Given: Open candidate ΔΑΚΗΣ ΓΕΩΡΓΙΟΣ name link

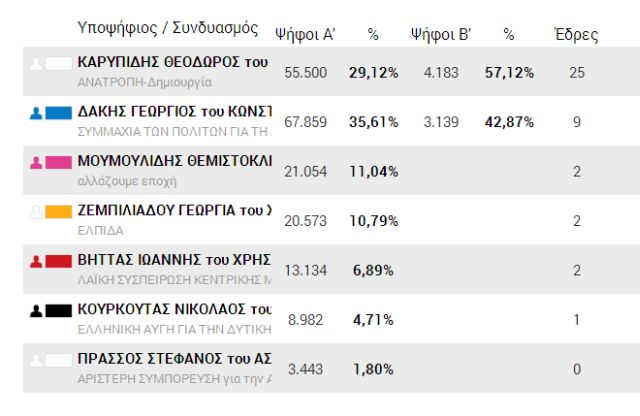Looking at the screenshot, I should (173, 111).
